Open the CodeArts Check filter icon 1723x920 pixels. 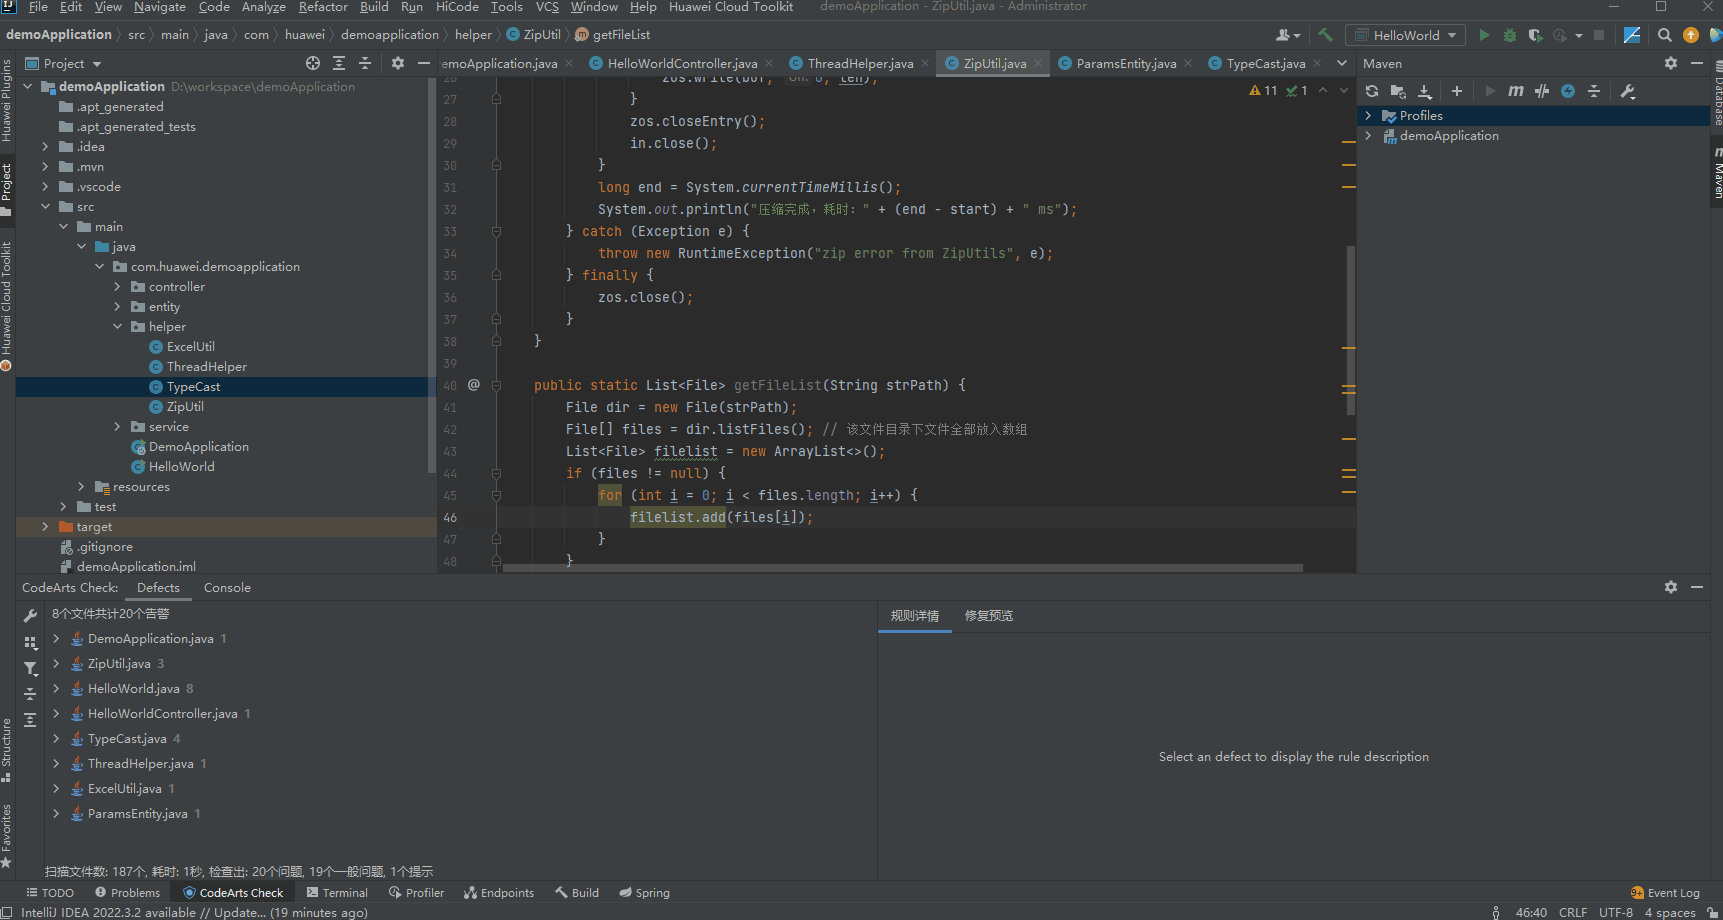[30, 668]
